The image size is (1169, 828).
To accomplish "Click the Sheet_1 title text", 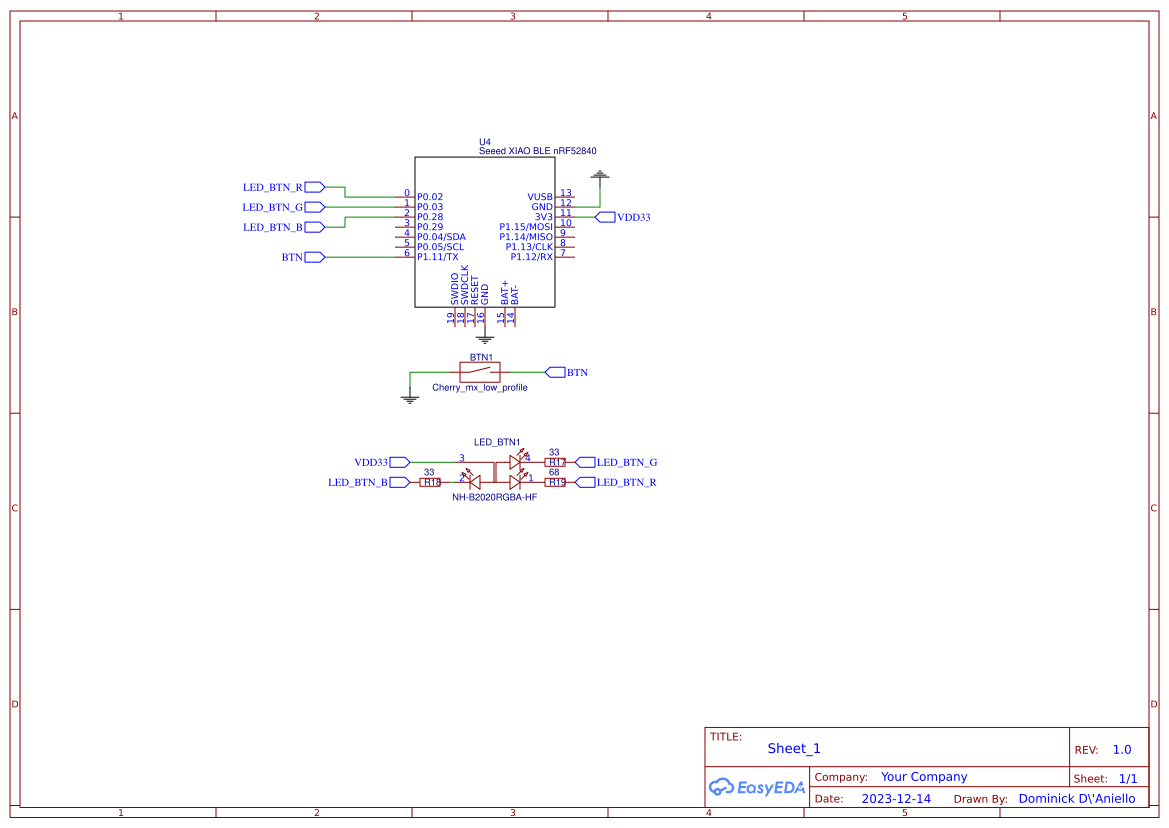I will tap(793, 748).
